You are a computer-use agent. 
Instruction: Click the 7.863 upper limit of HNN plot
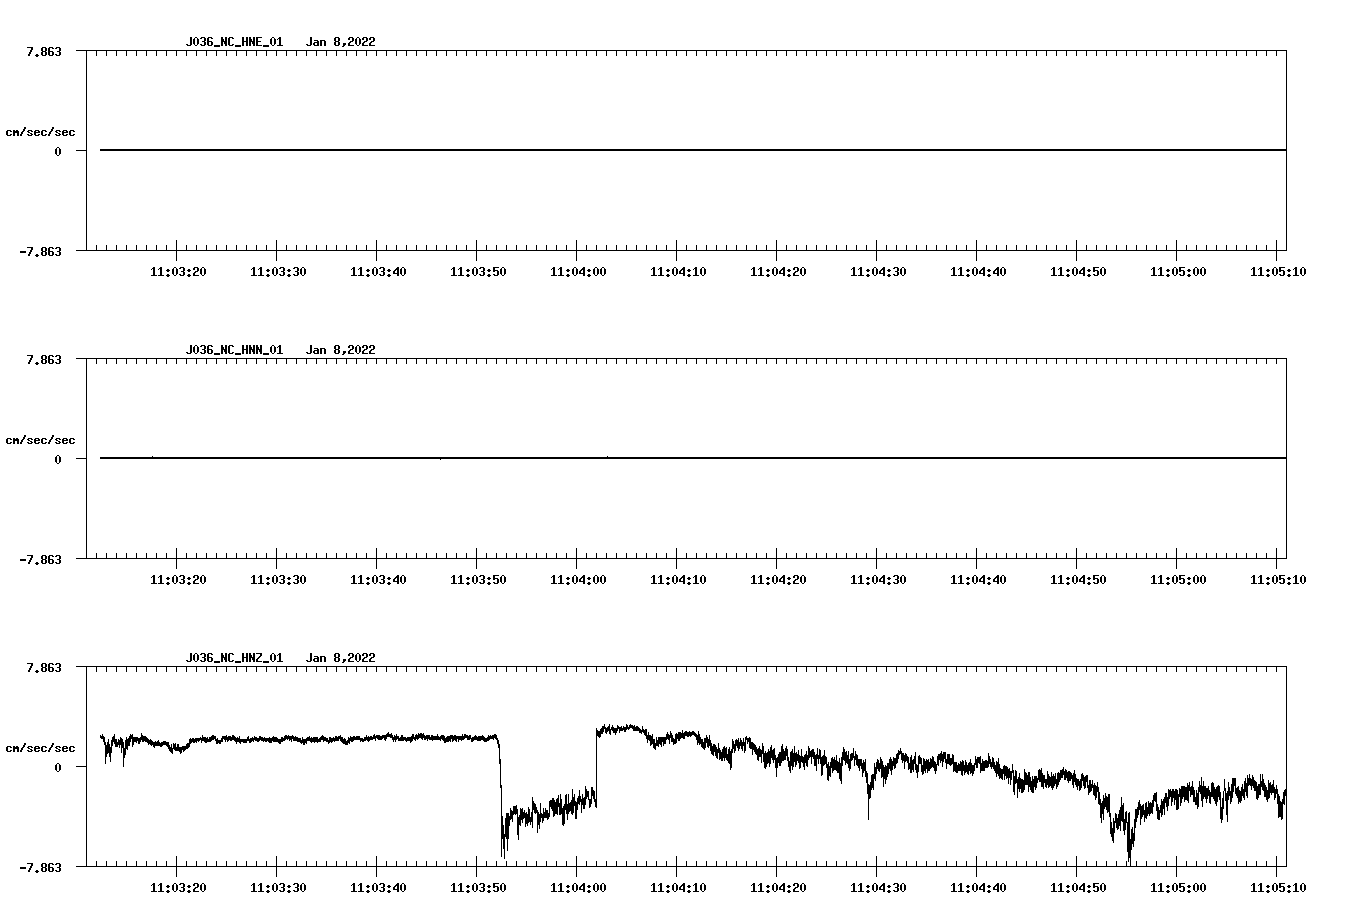pyautogui.click(x=43, y=359)
